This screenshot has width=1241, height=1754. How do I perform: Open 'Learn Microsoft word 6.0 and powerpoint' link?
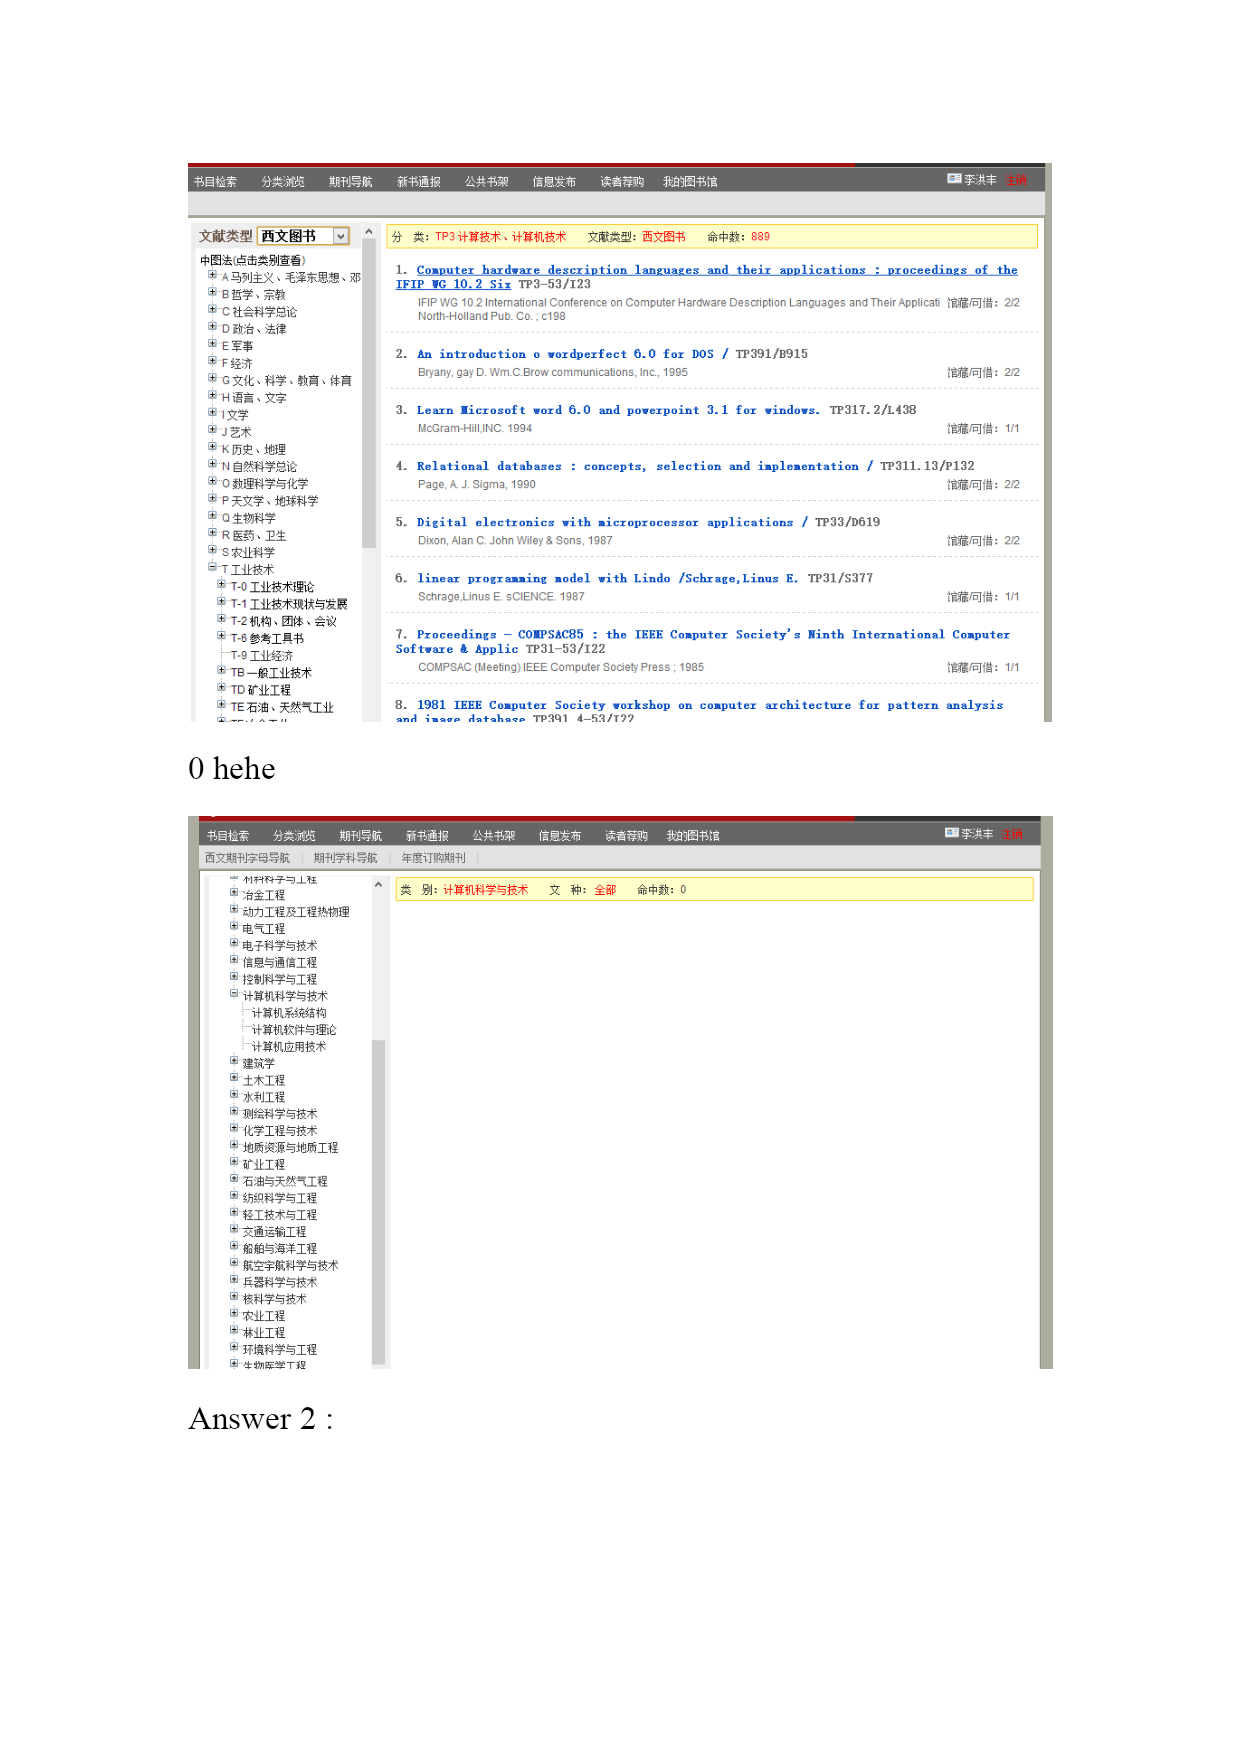[618, 410]
